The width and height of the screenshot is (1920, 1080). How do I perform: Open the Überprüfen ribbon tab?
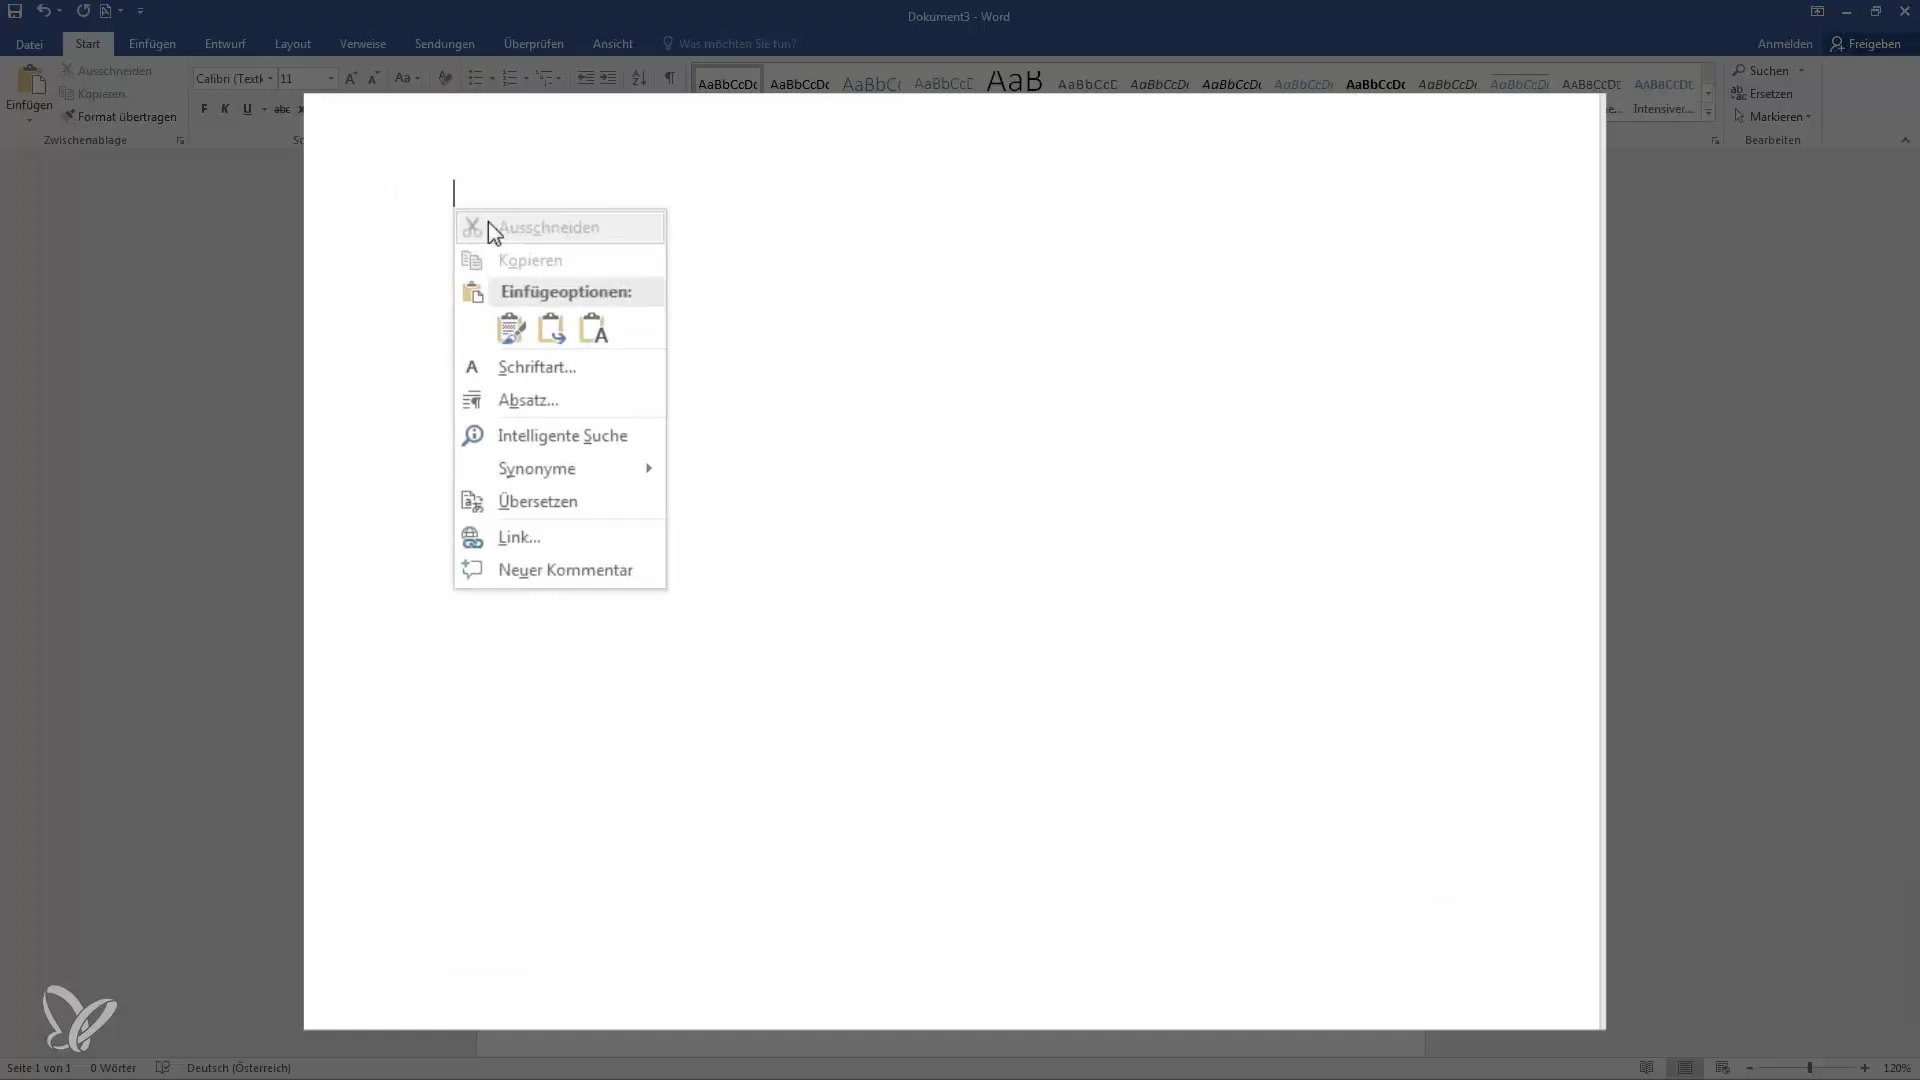534,44
